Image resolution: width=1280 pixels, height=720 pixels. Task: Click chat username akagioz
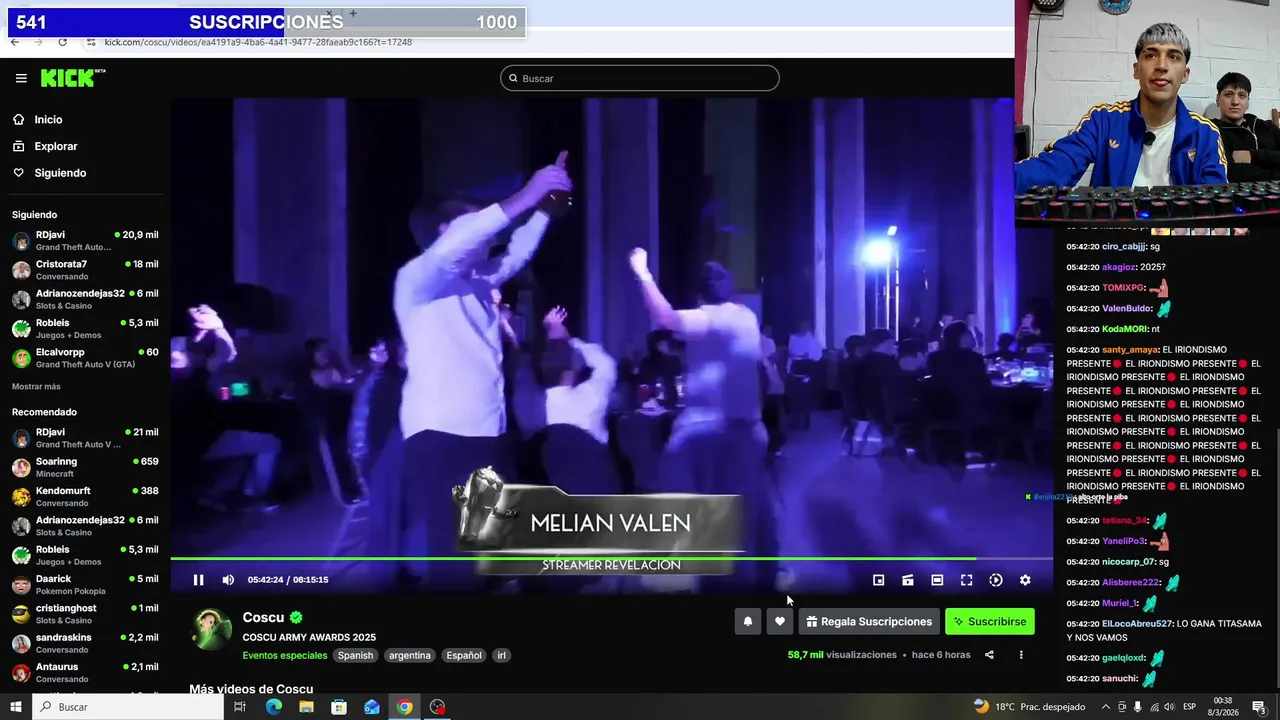click(x=1119, y=267)
